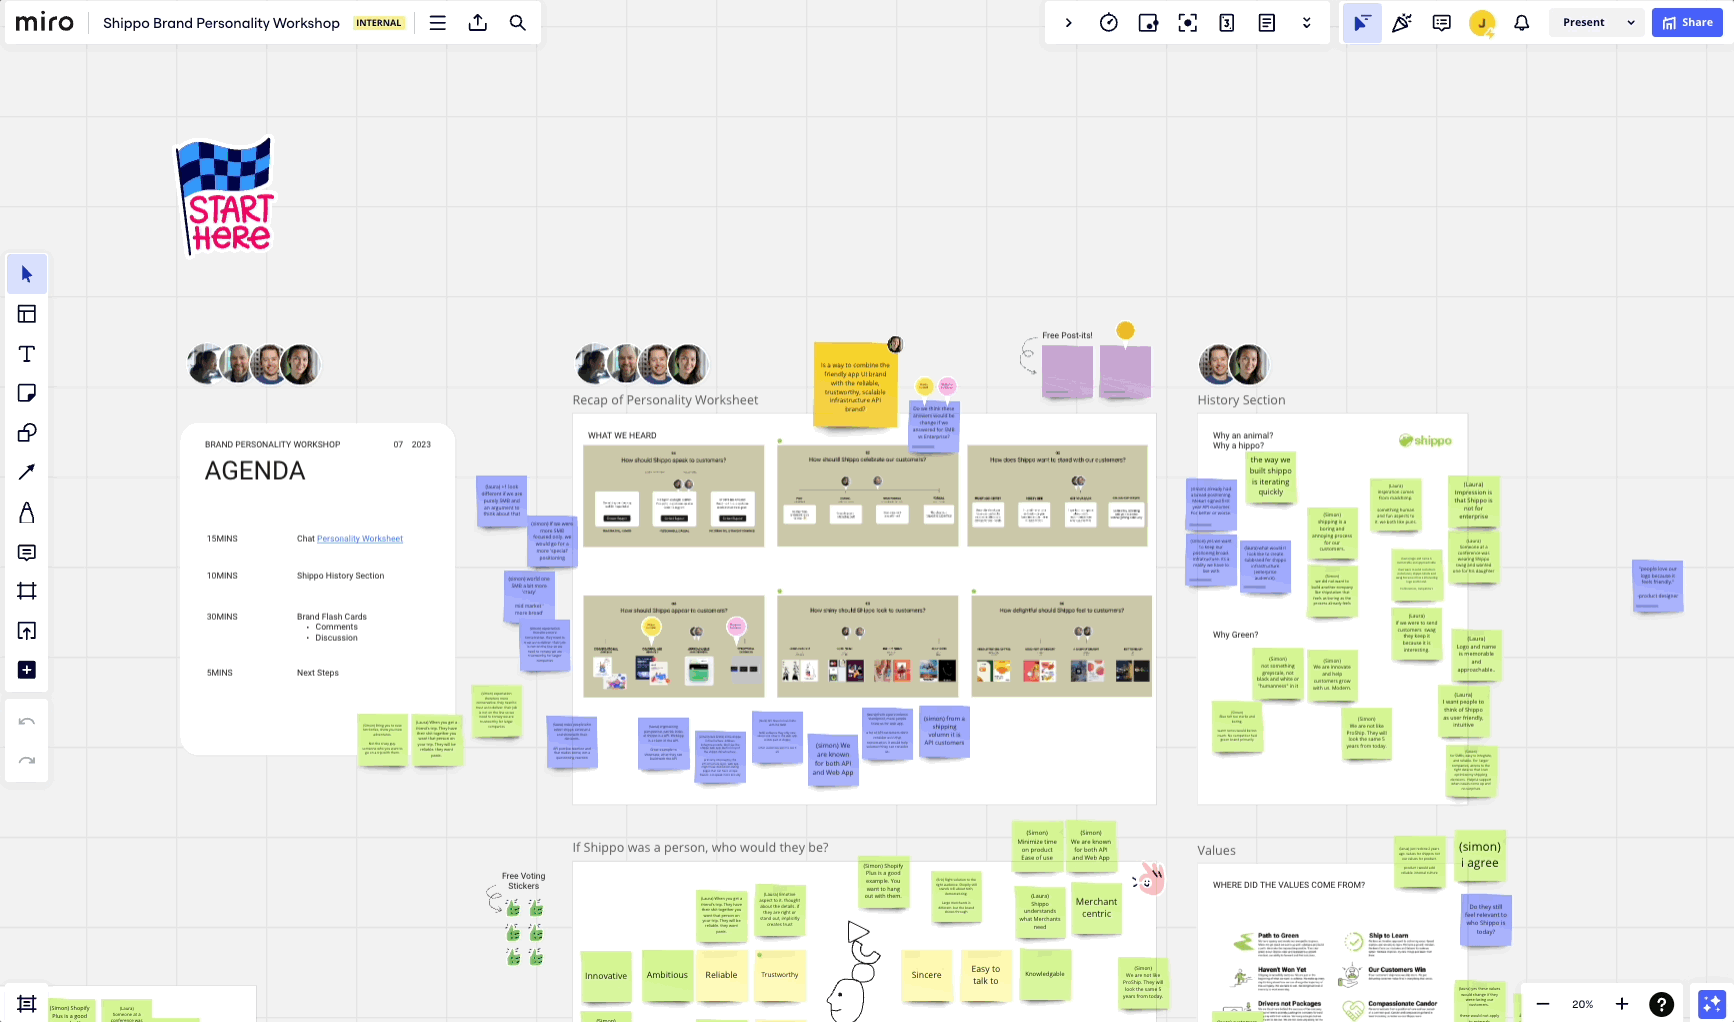Expand more apps double chevron
Image resolution: width=1734 pixels, height=1022 pixels.
[x=1306, y=23]
